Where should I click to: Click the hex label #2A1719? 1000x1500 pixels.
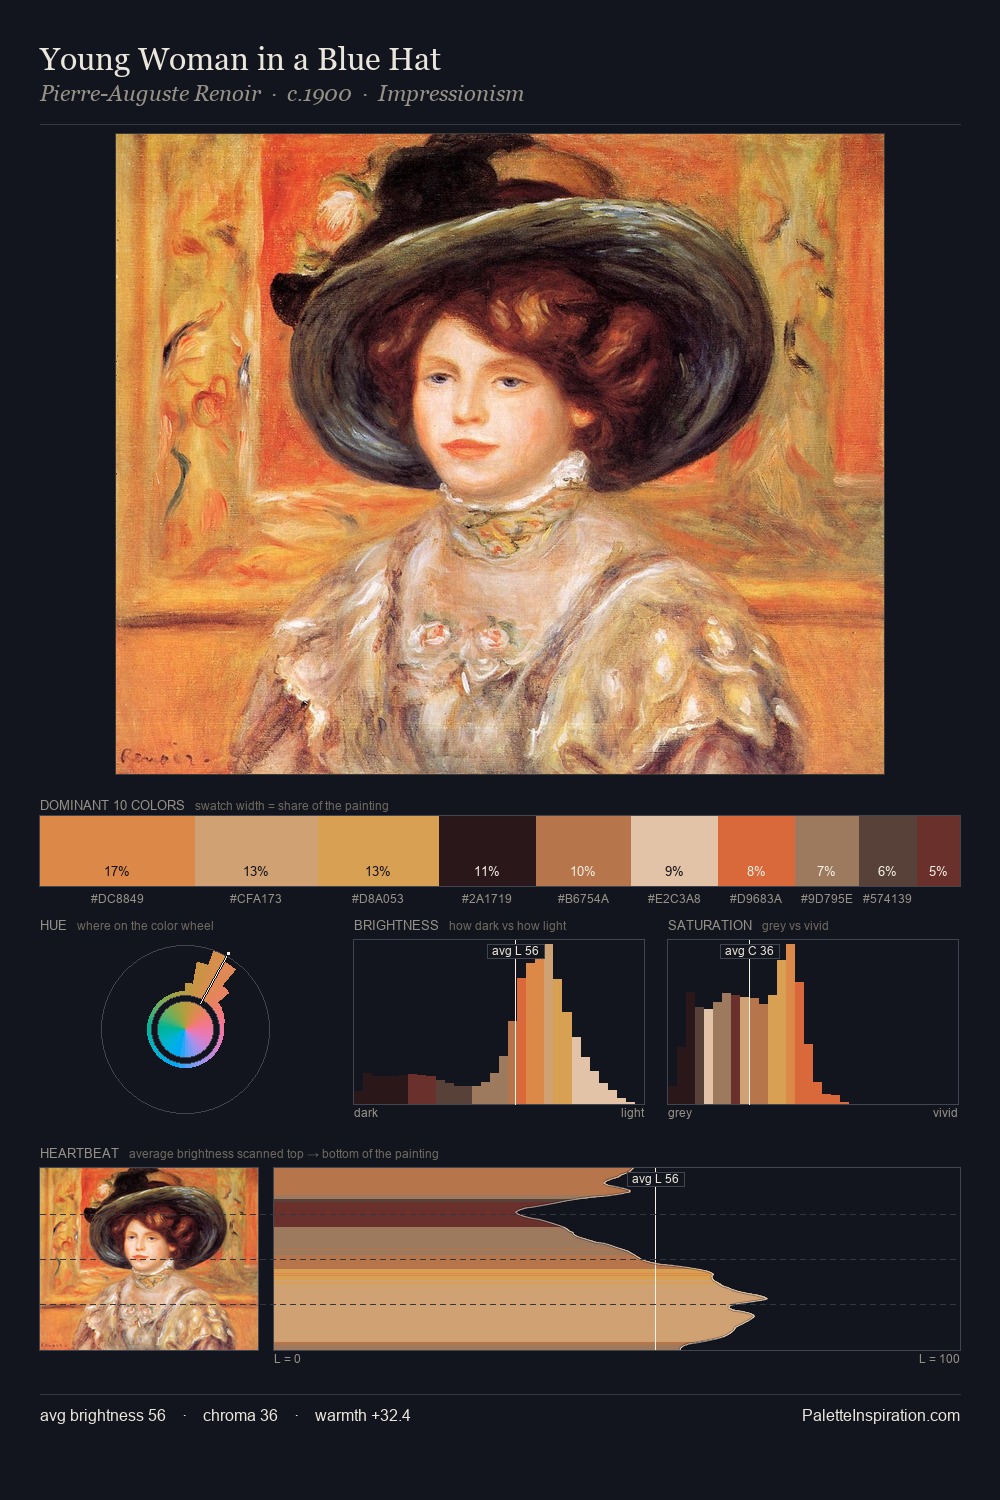pyautogui.click(x=487, y=899)
